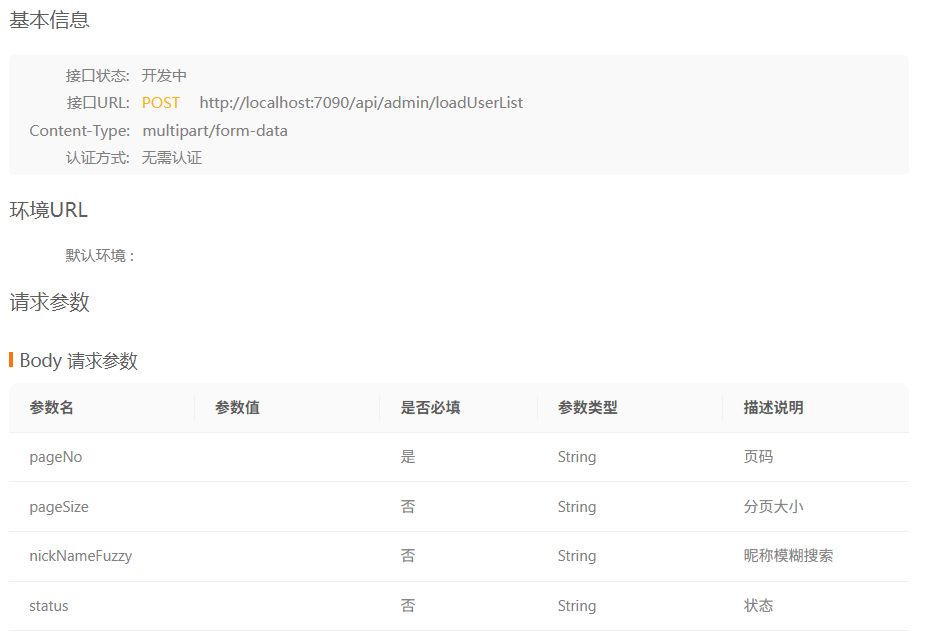Click the String type in nickNameFuzzy row
The image size is (930, 643).
[x=577, y=556]
